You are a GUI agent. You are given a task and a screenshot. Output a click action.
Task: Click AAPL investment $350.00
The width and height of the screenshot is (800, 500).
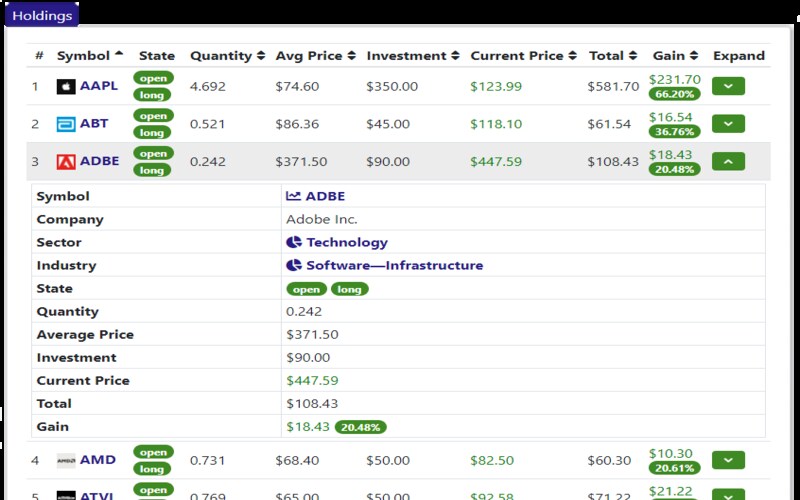click(x=392, y=86)
